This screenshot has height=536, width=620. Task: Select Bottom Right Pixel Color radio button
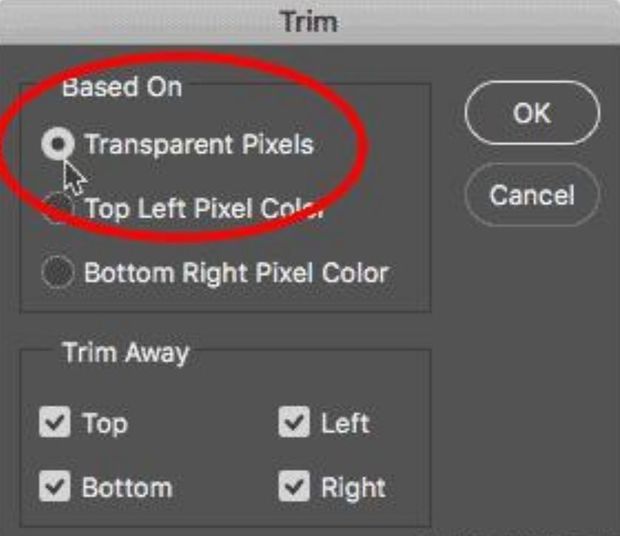click(x=59, y=272)
